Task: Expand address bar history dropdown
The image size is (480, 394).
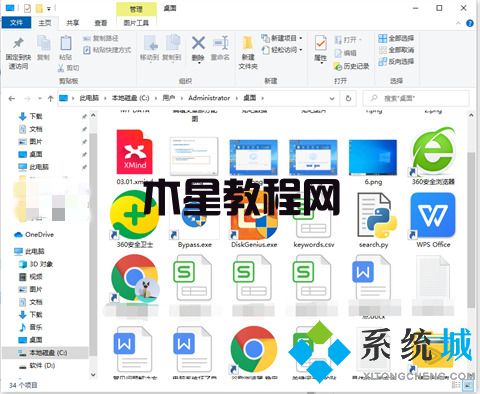Action: [x=332, y=98]
